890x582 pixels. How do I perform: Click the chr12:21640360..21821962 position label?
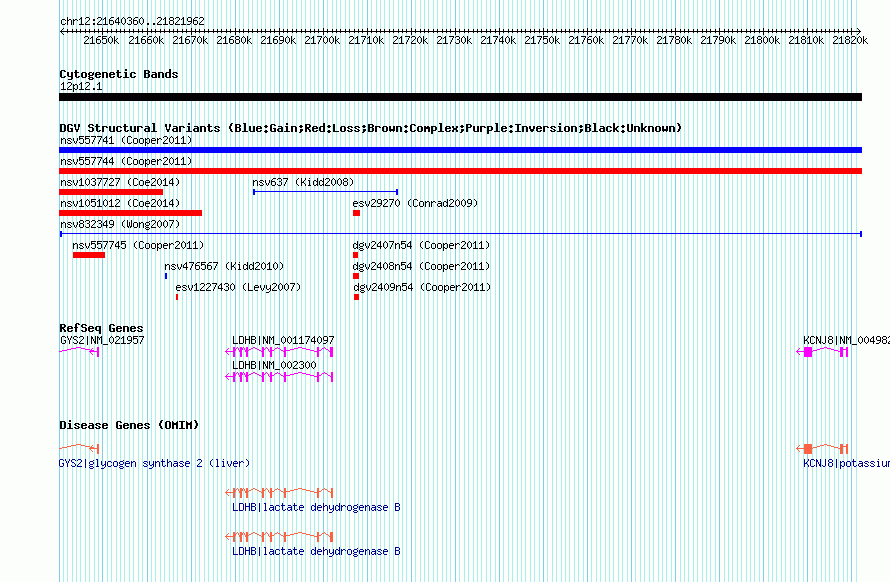(132, 21)
